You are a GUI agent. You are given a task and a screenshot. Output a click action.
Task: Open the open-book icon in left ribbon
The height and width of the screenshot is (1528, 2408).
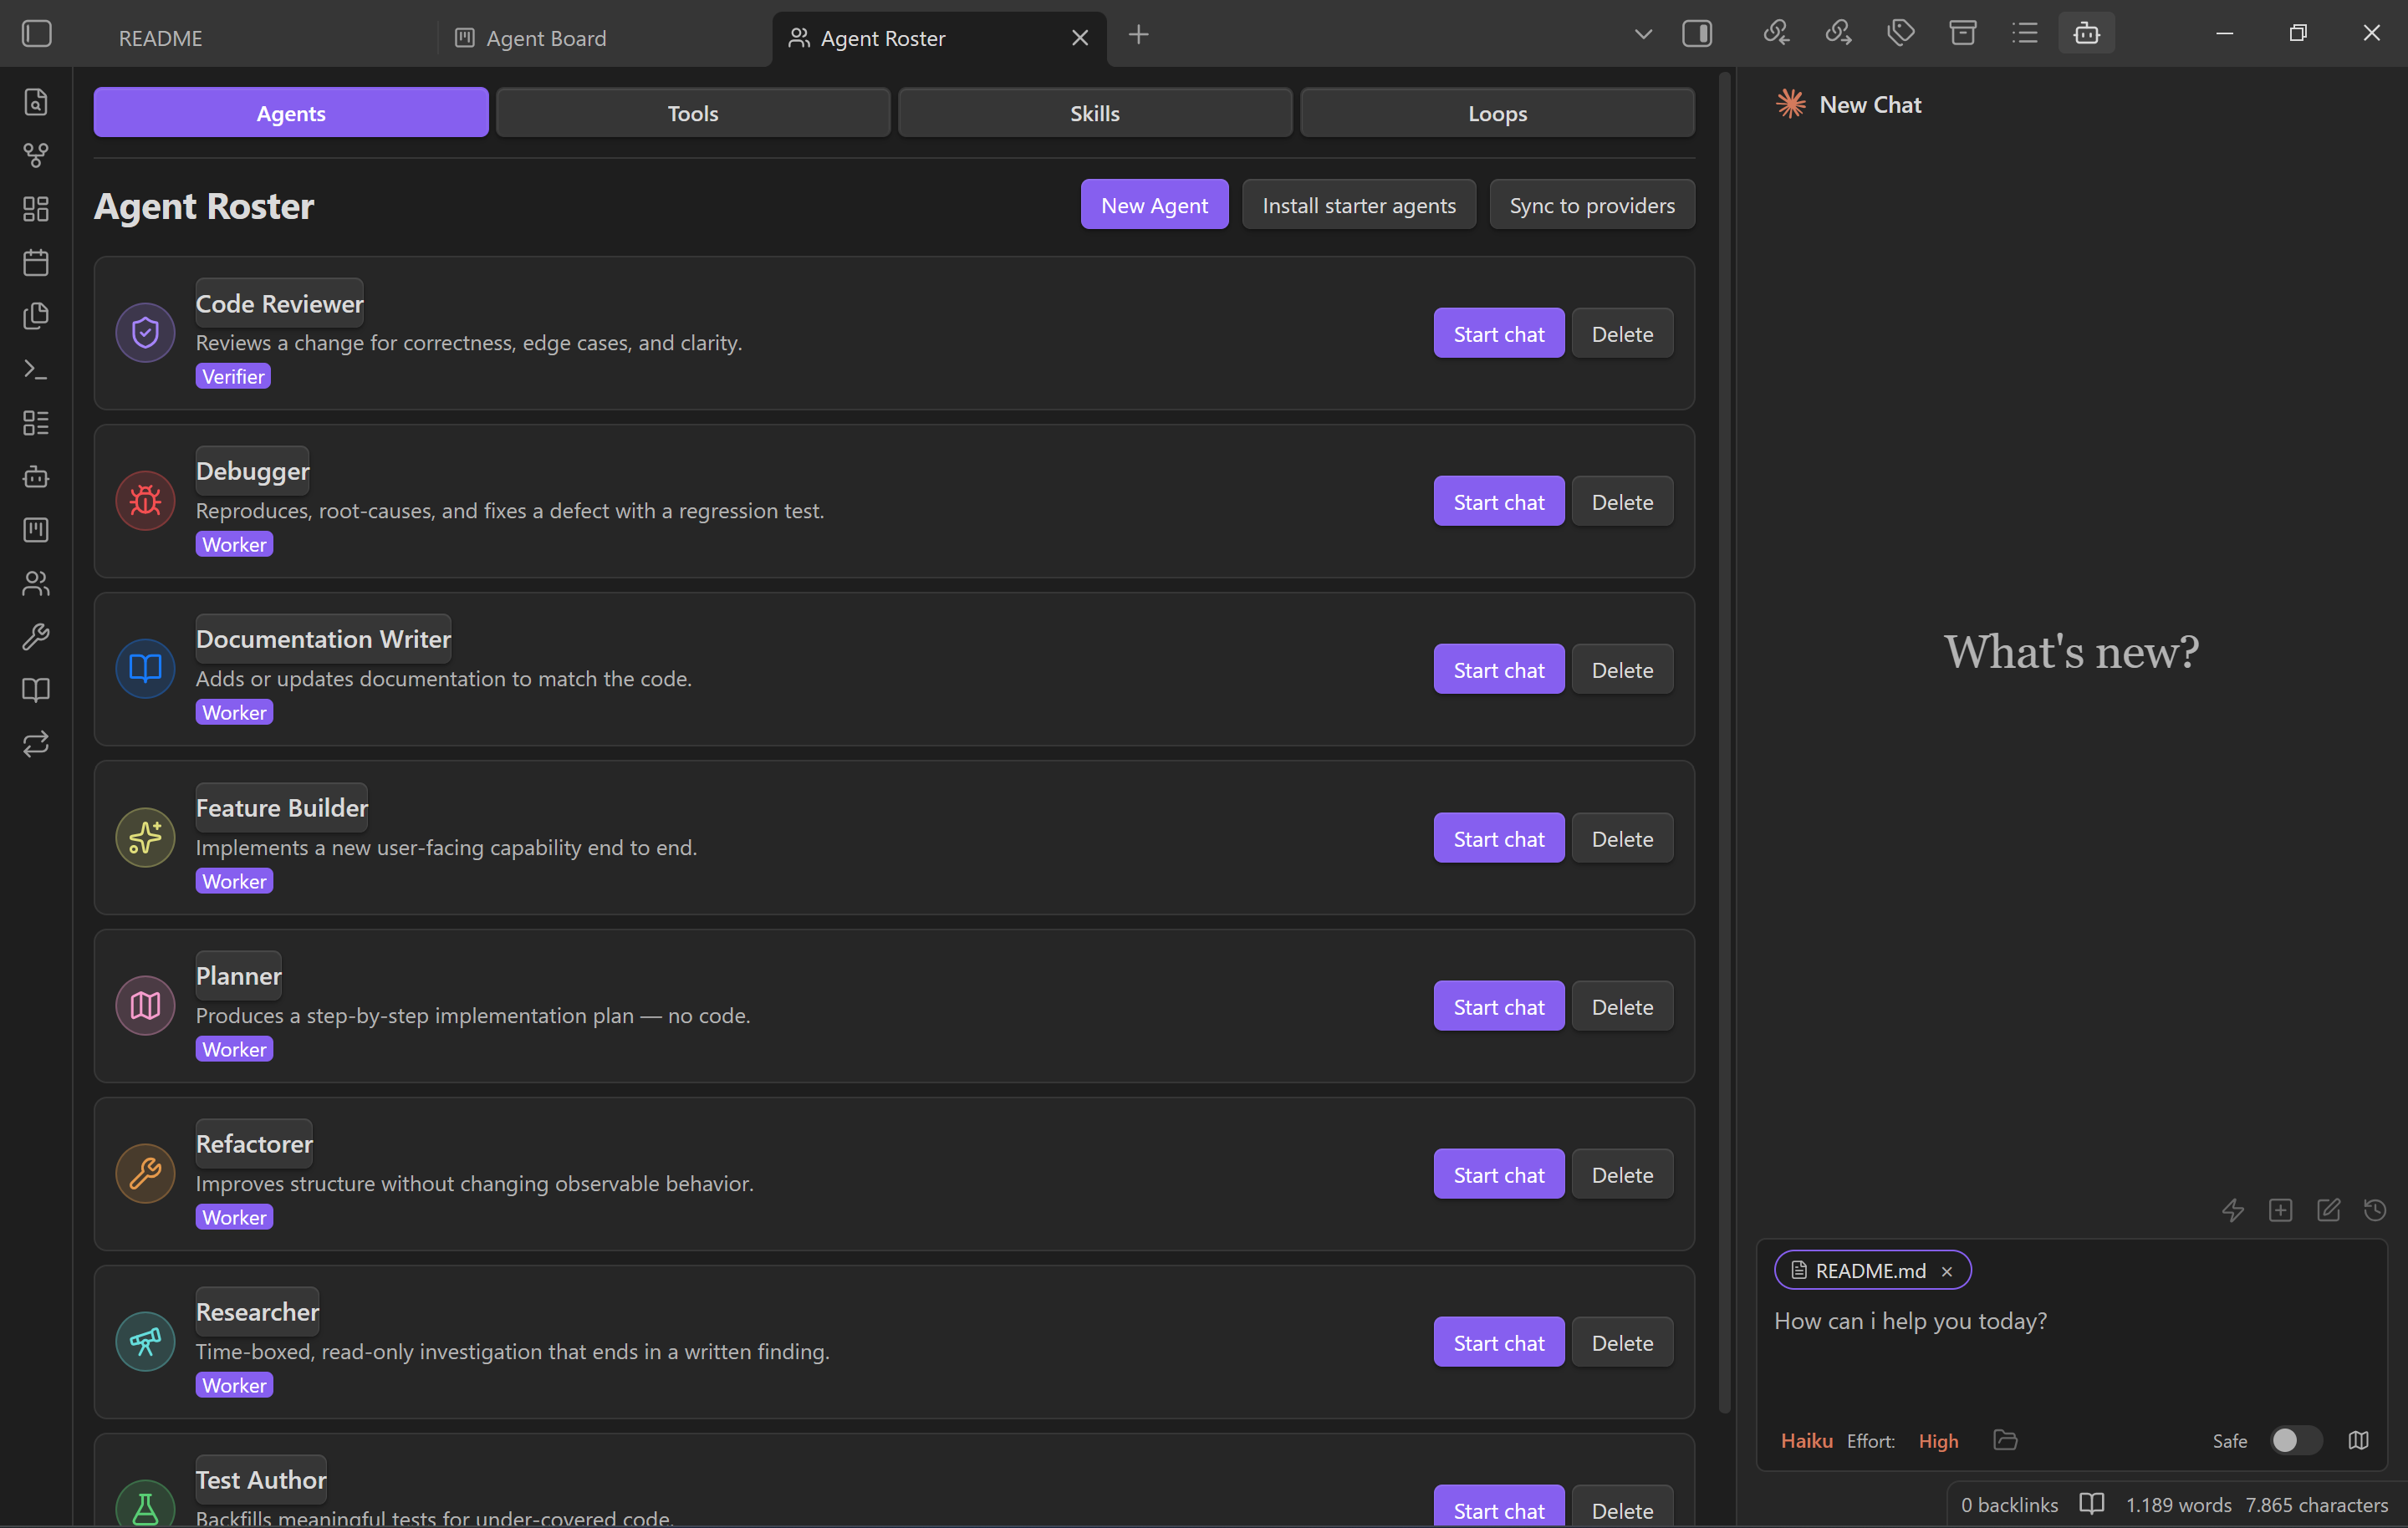pyautogui.click(x=36, y=690)
